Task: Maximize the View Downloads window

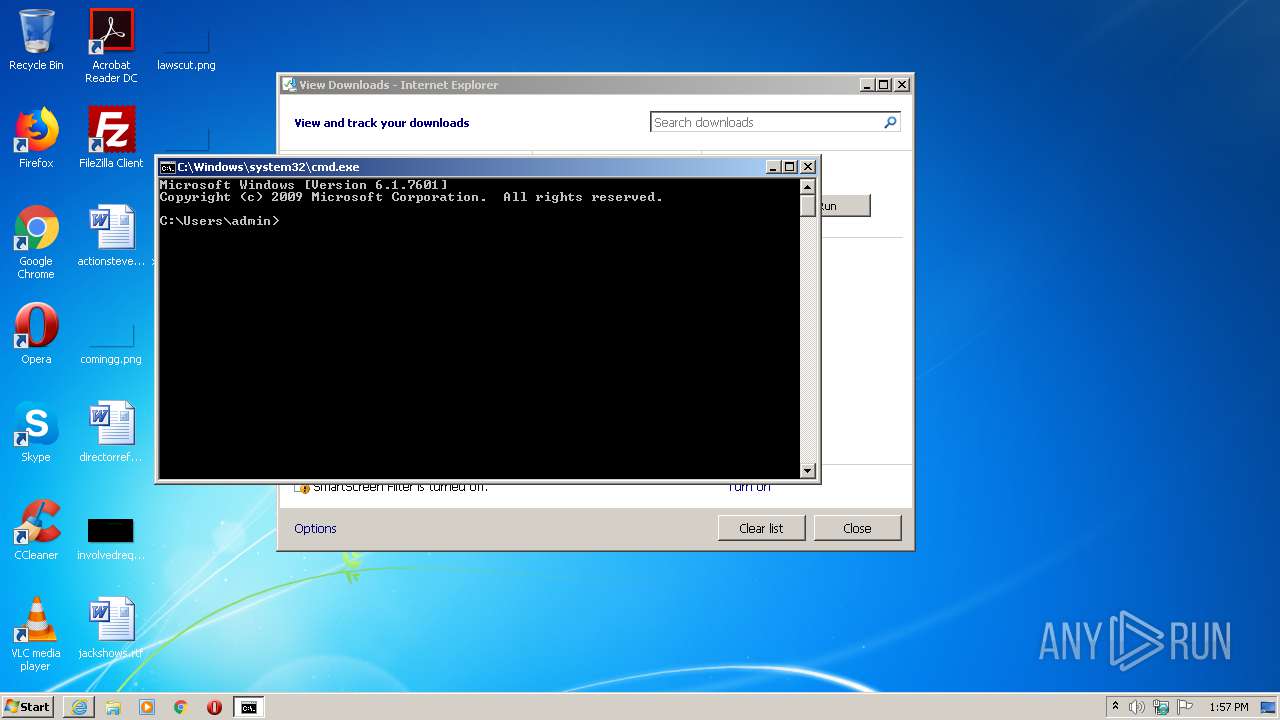Action: click(883, 85)
